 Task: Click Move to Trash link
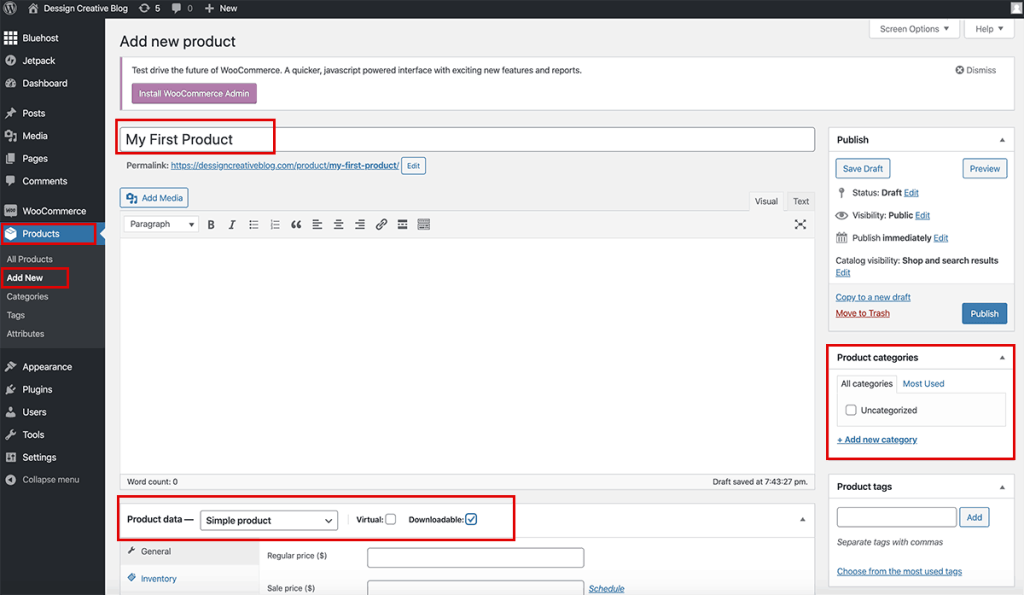[x=862, y=314]
